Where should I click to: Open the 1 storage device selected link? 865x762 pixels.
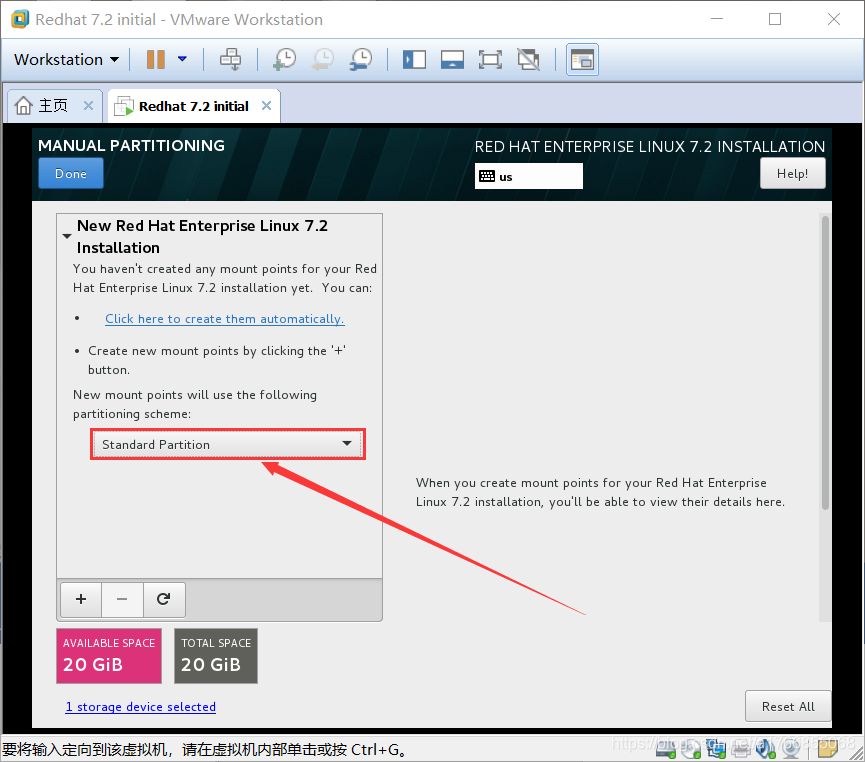[x=141, y=707]
